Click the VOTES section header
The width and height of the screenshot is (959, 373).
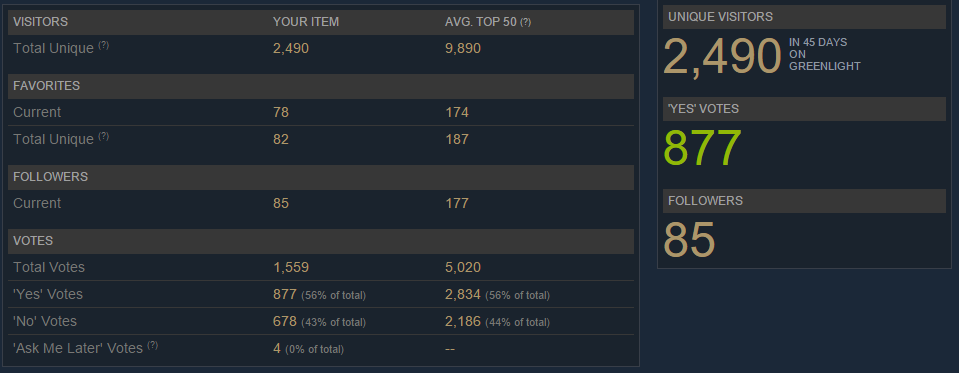[33, 241]
